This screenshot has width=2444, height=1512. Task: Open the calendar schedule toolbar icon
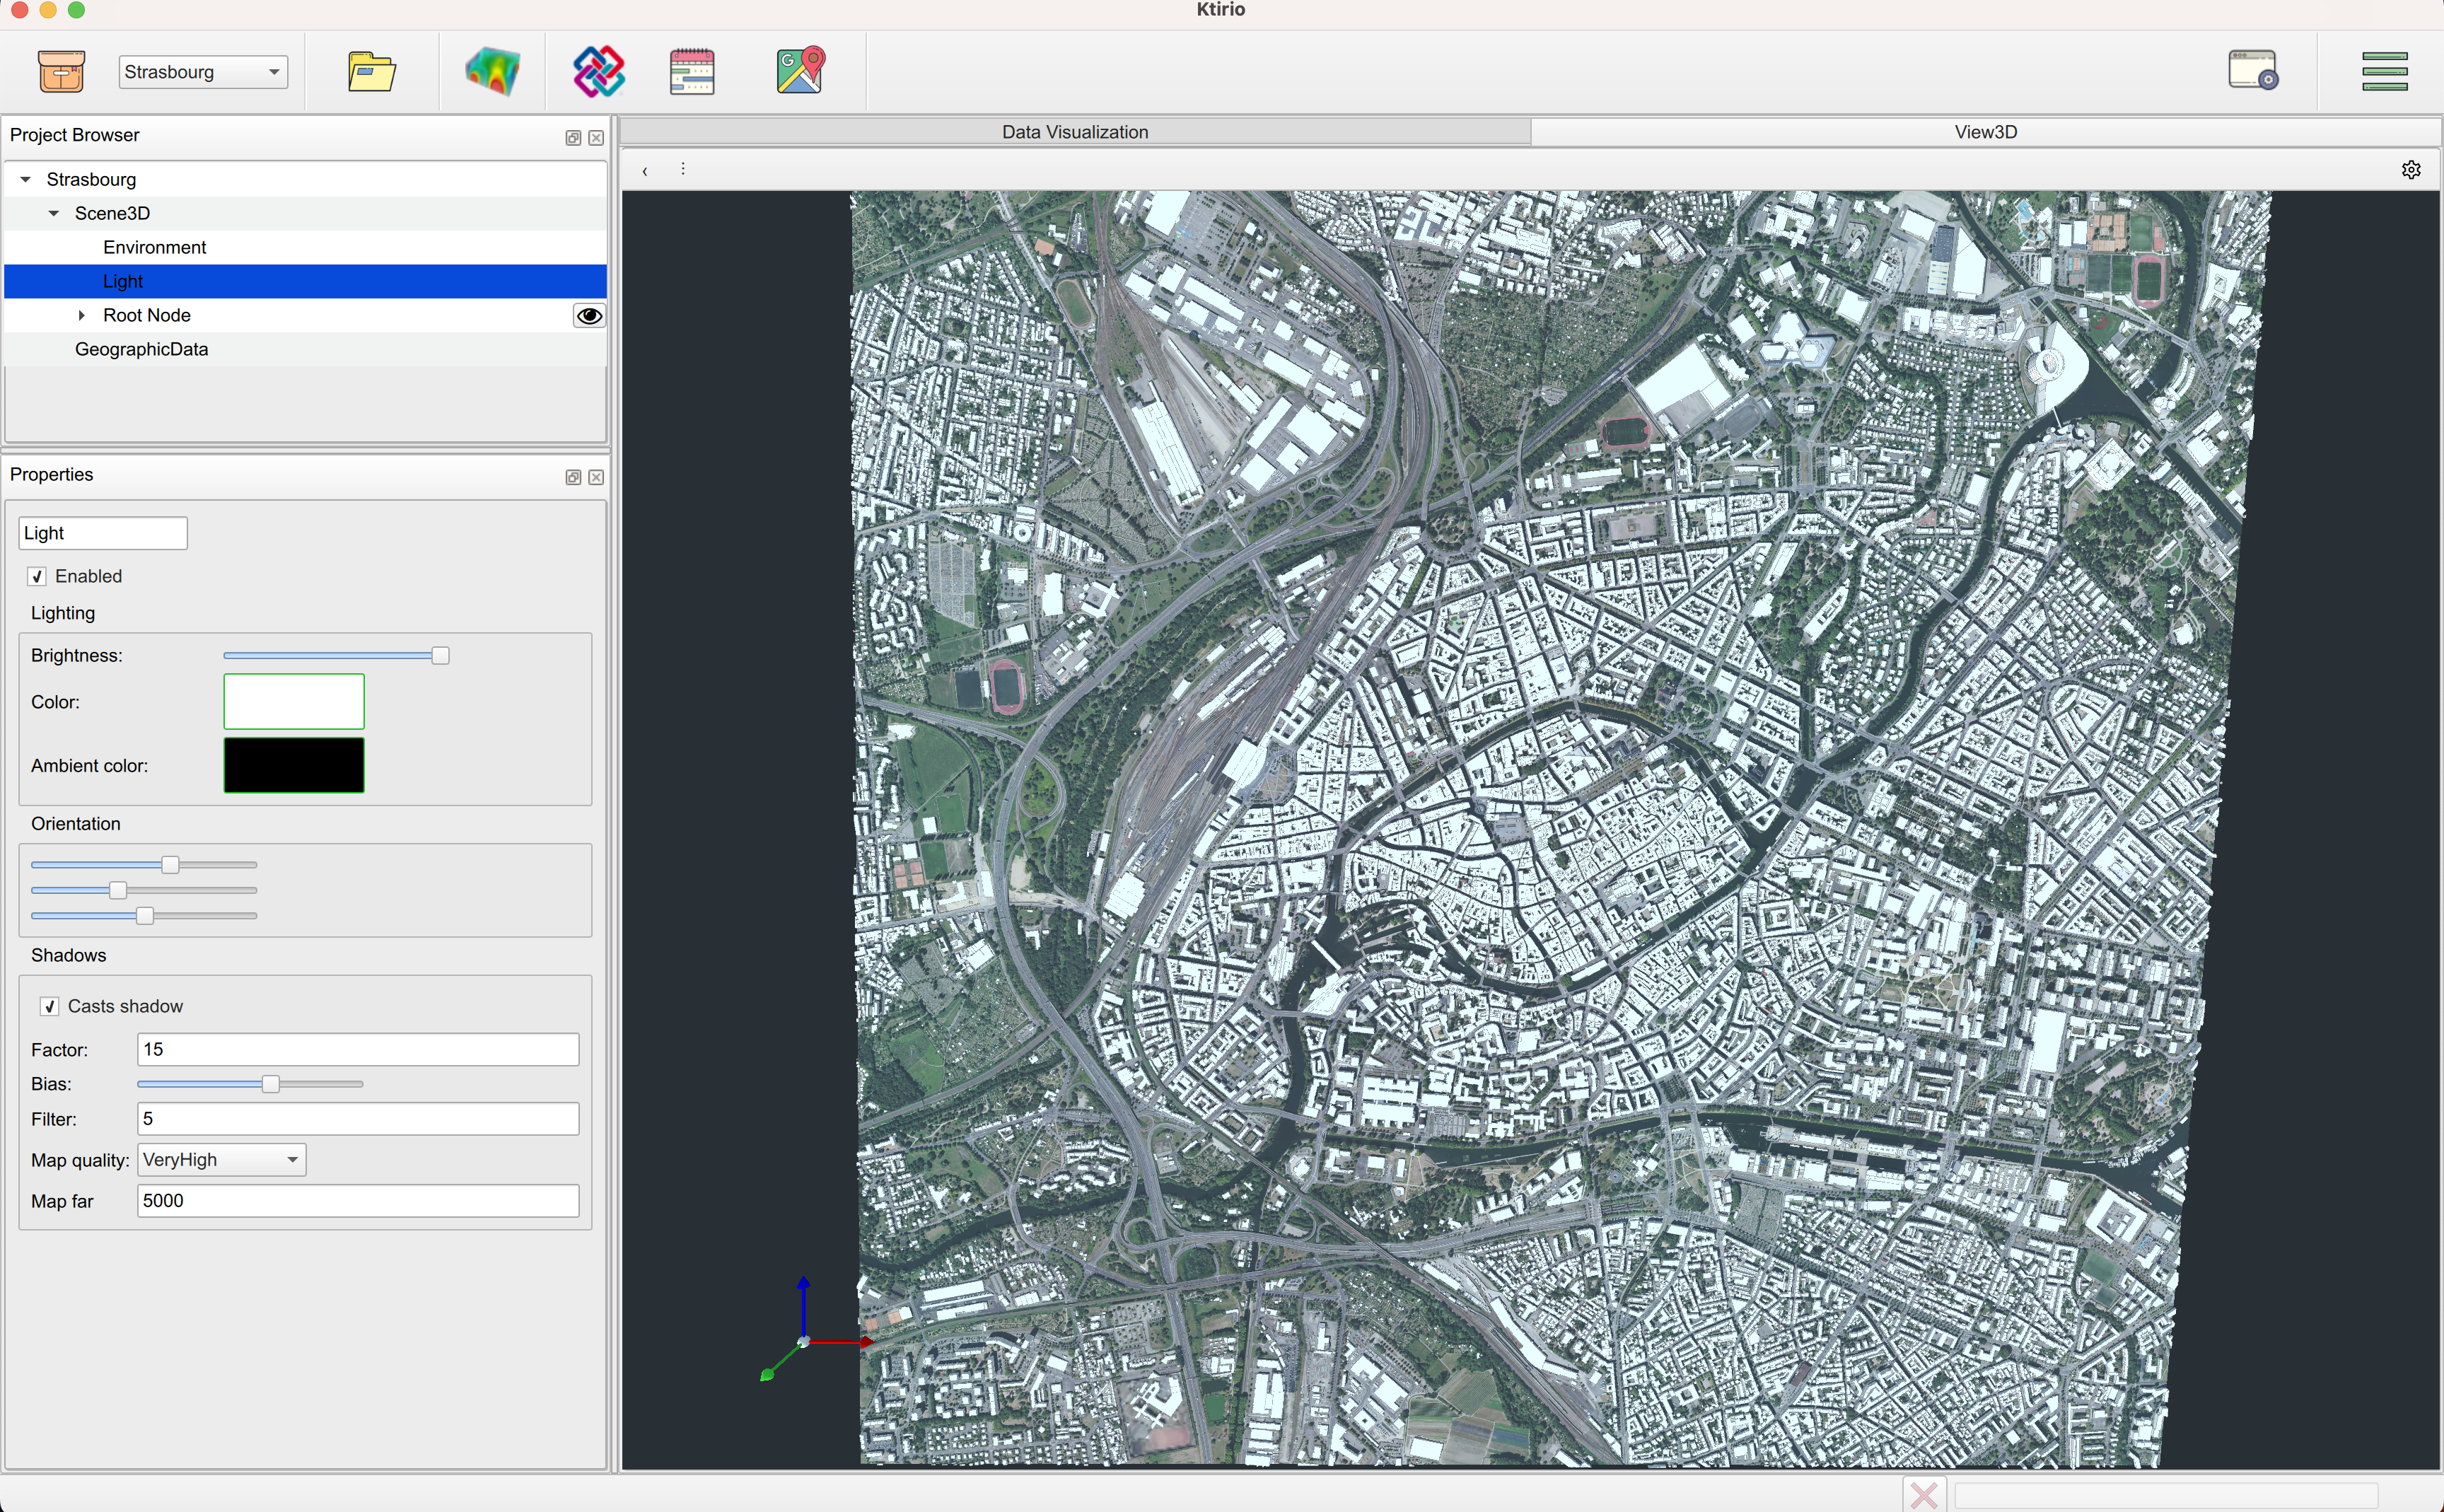tap(692, 72)
